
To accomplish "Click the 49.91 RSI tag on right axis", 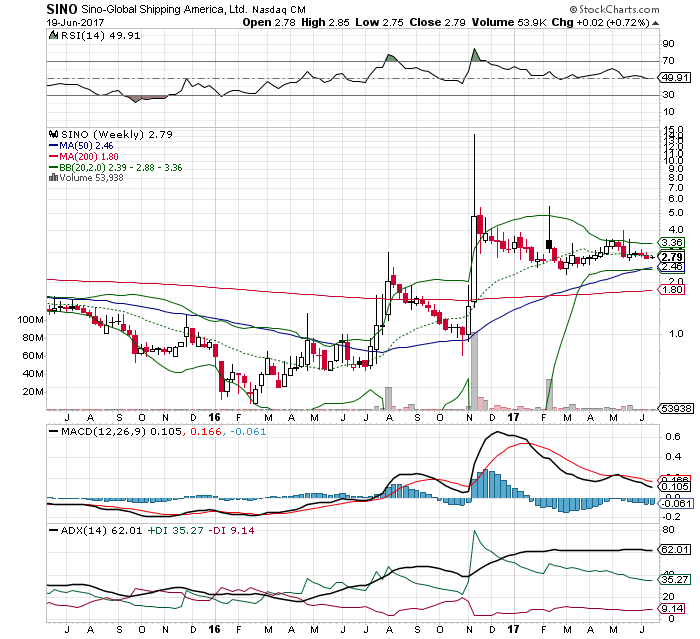I will tap(675, 78).
